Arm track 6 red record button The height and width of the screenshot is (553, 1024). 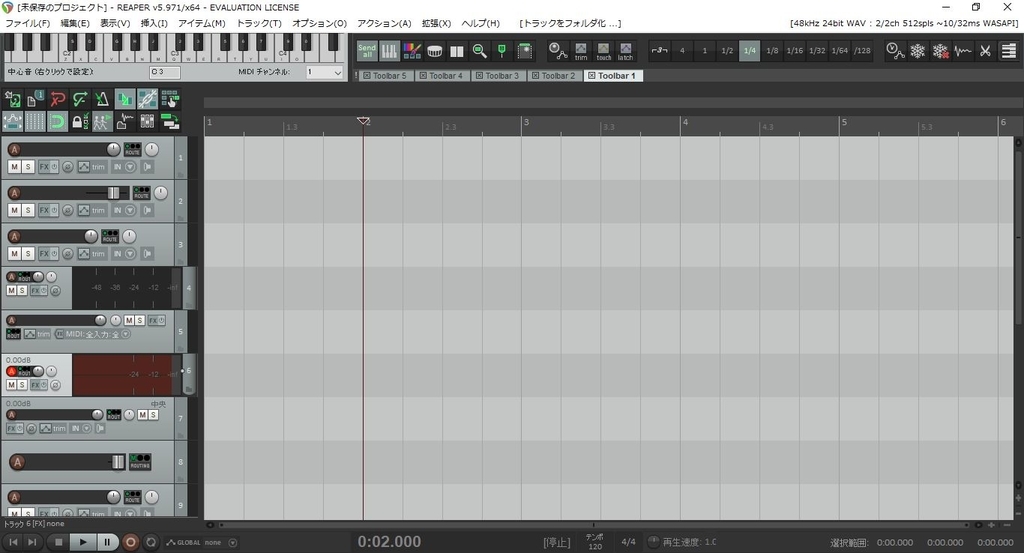point(11,371)
